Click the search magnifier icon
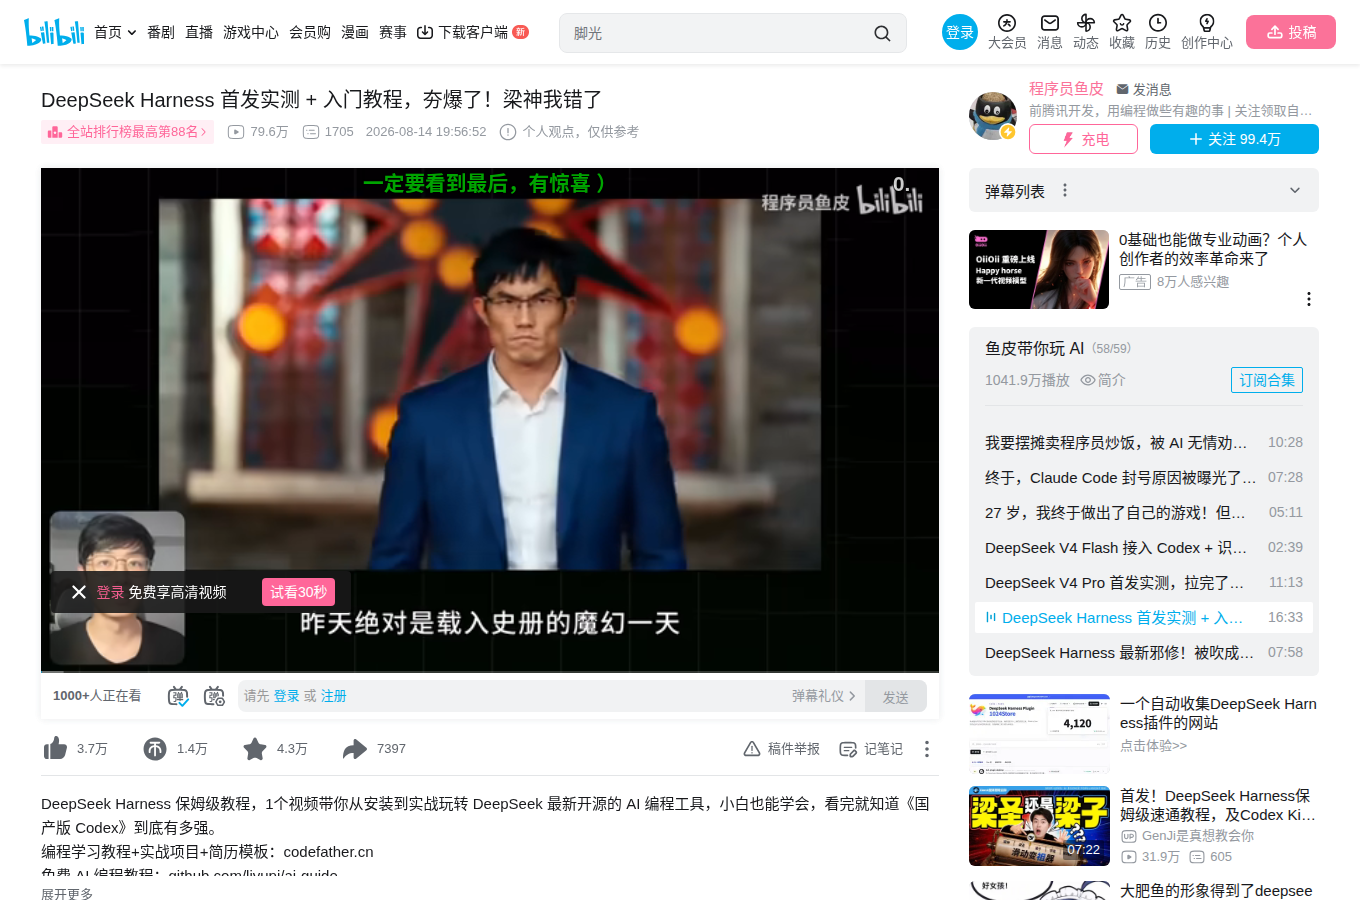Screen dimensions: 1360x900 (882, 33)
